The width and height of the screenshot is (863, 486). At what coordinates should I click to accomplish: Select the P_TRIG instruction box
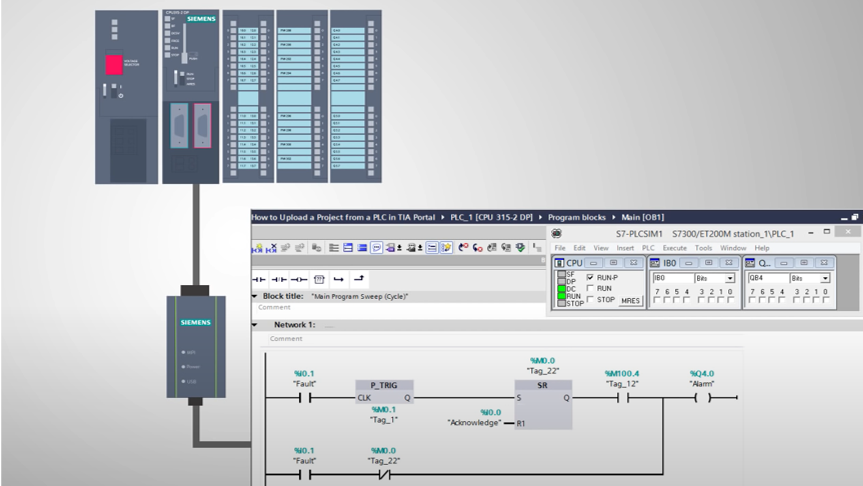tap(384, 392)
